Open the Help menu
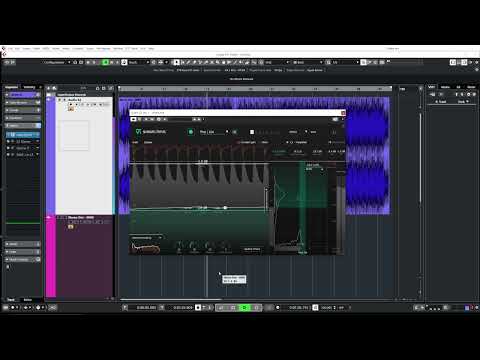Viewport: 480px width, 360px height. 151,49
